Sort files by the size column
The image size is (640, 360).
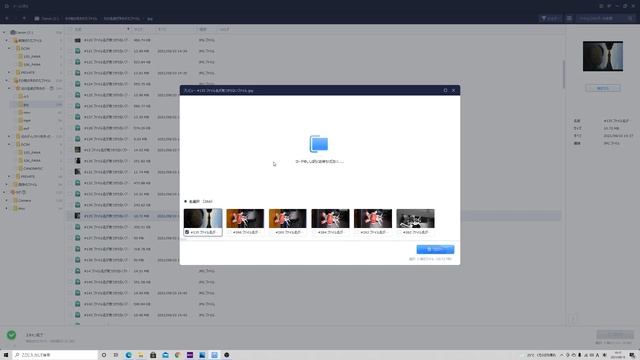[x=138, y=29]
